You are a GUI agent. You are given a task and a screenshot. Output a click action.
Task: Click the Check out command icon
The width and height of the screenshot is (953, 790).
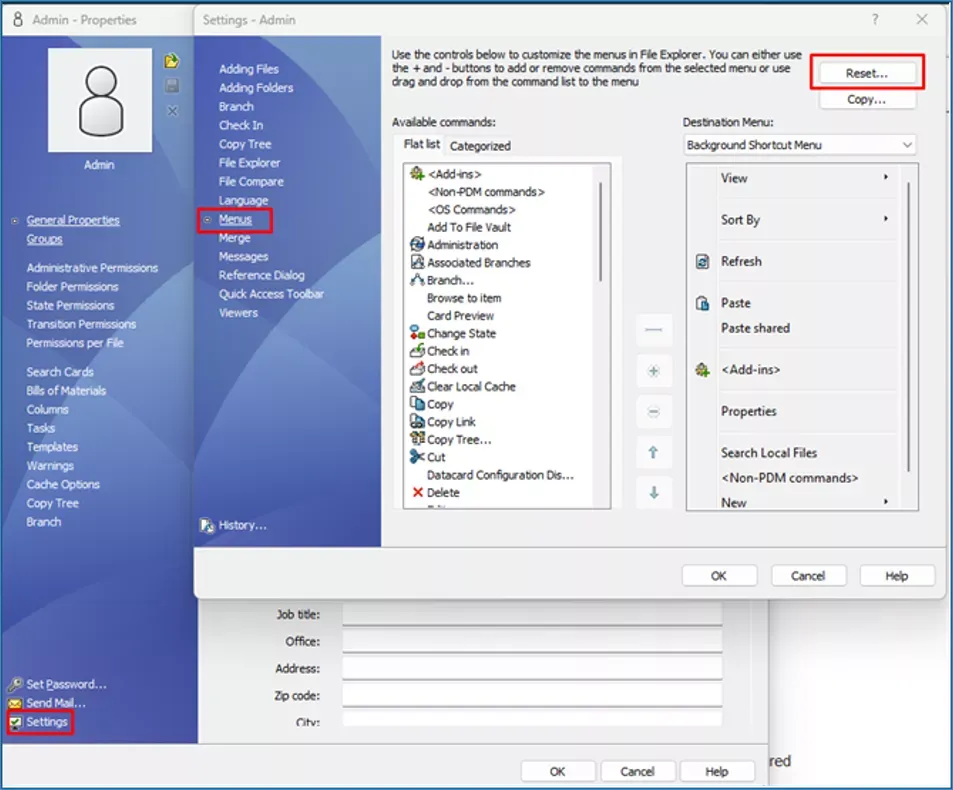pyautogui.click(x=417, y=368)
